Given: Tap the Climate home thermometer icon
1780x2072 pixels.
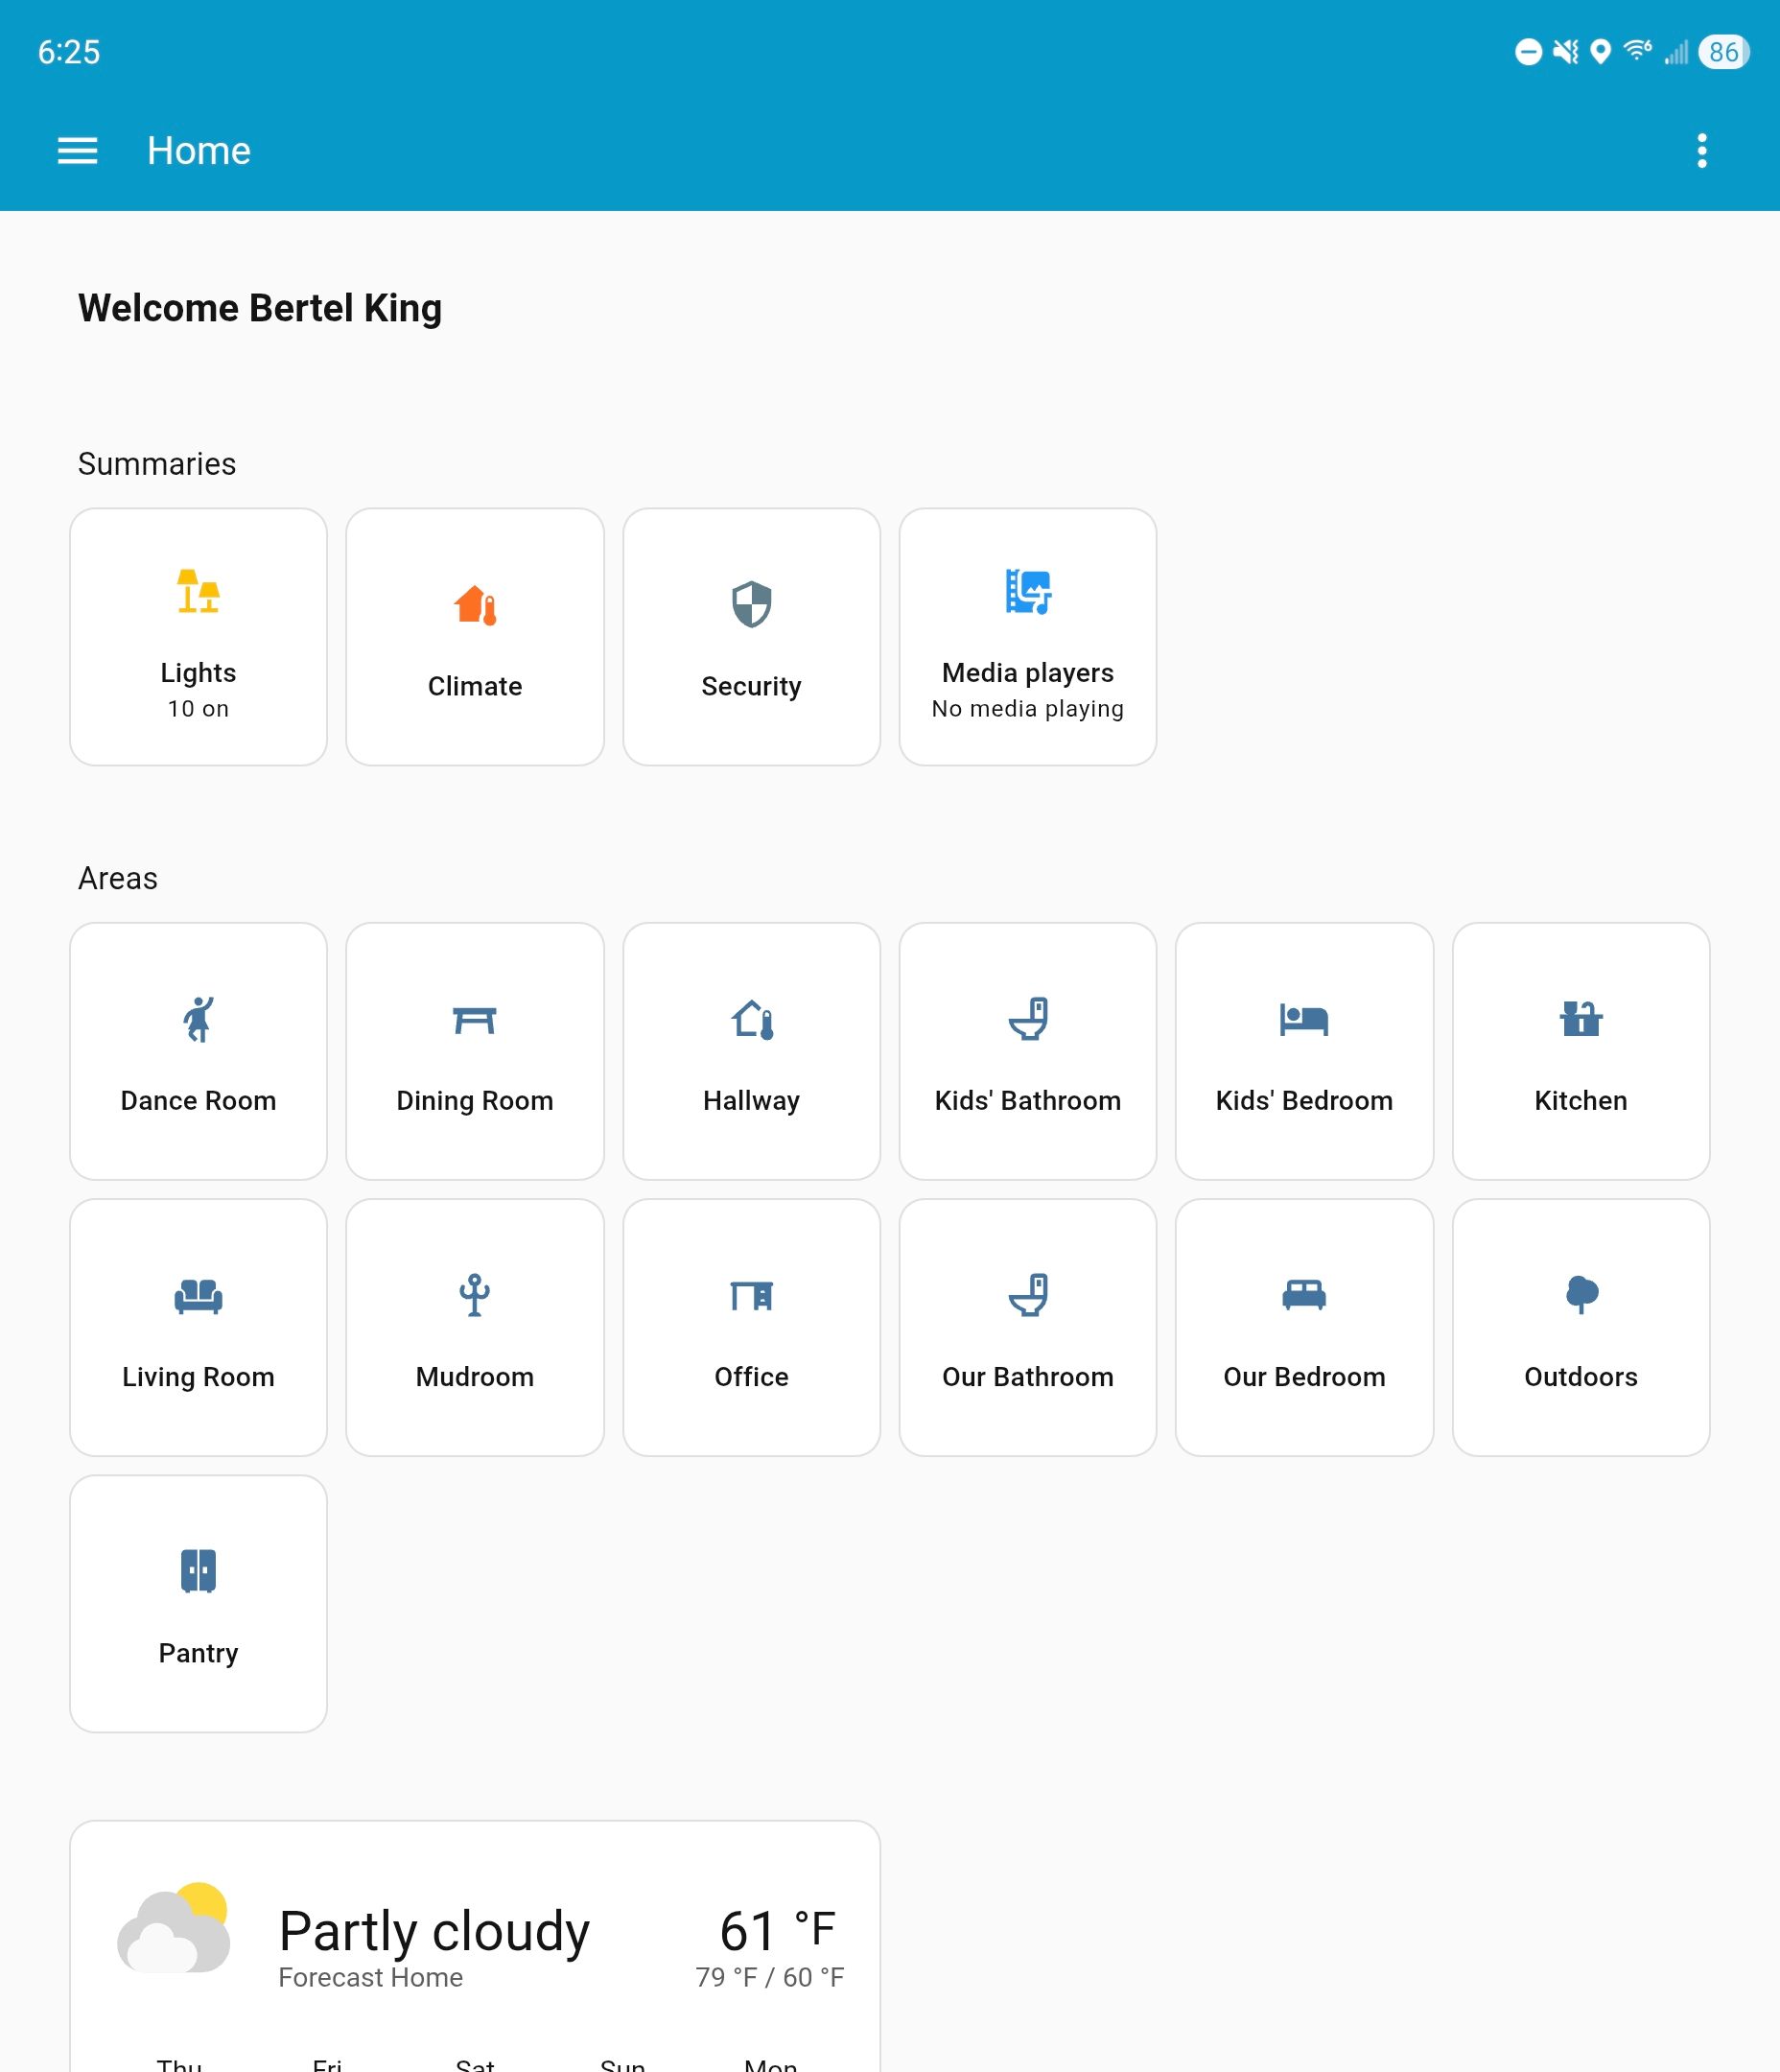Looking at the screenshot, I should 475,605.
